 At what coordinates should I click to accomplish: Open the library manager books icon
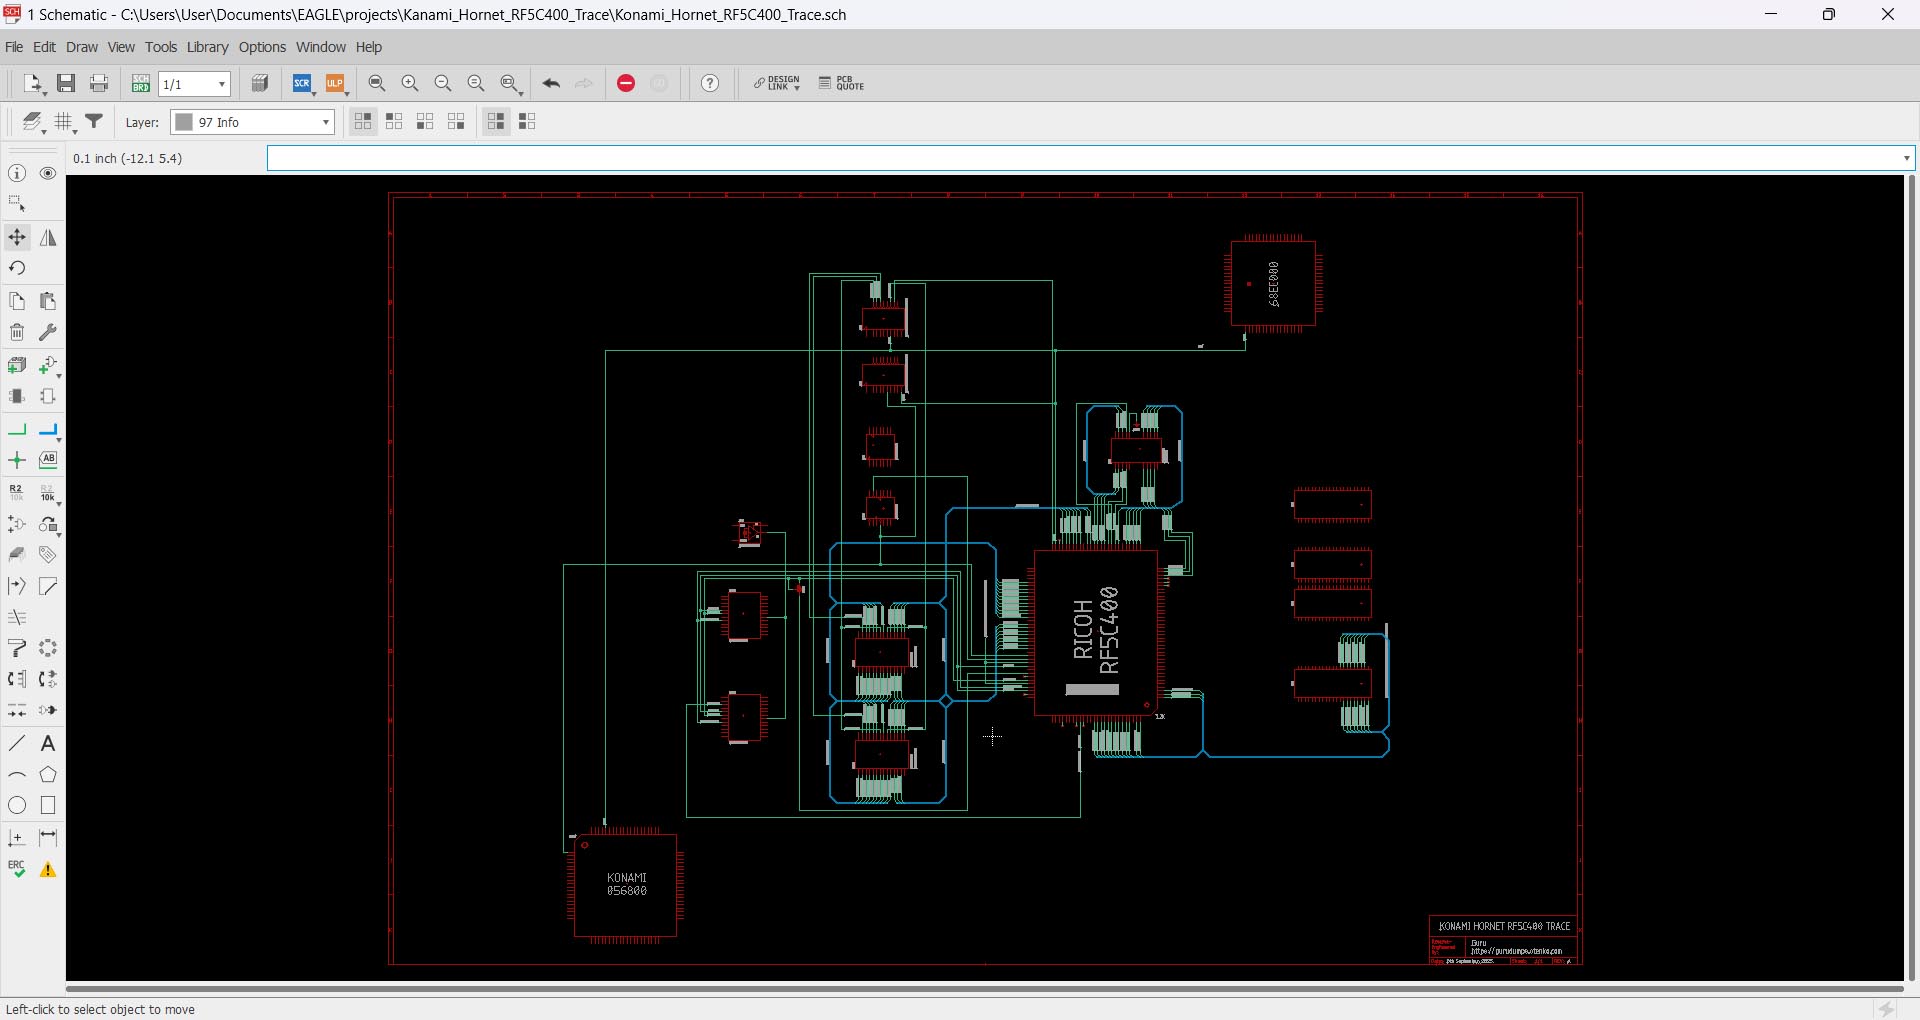(x=260, y=84)
